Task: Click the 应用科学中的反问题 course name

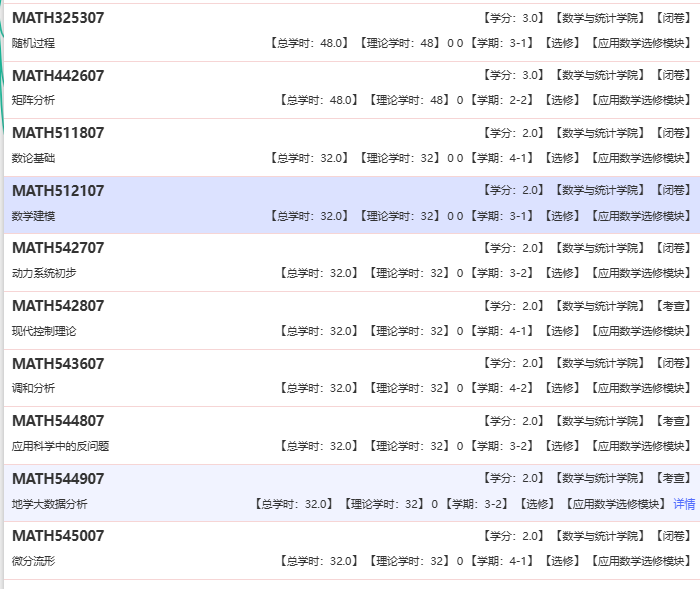Action: (60, 446)
